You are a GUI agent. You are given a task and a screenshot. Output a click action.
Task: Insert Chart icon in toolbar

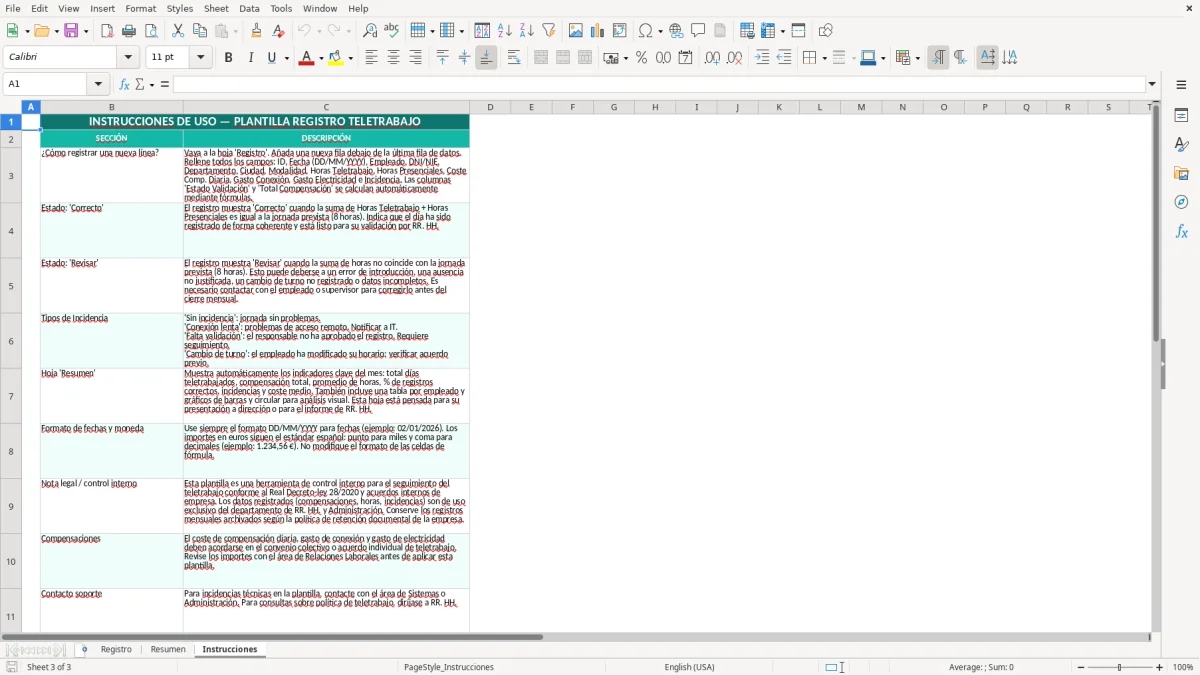pos(598,31)
